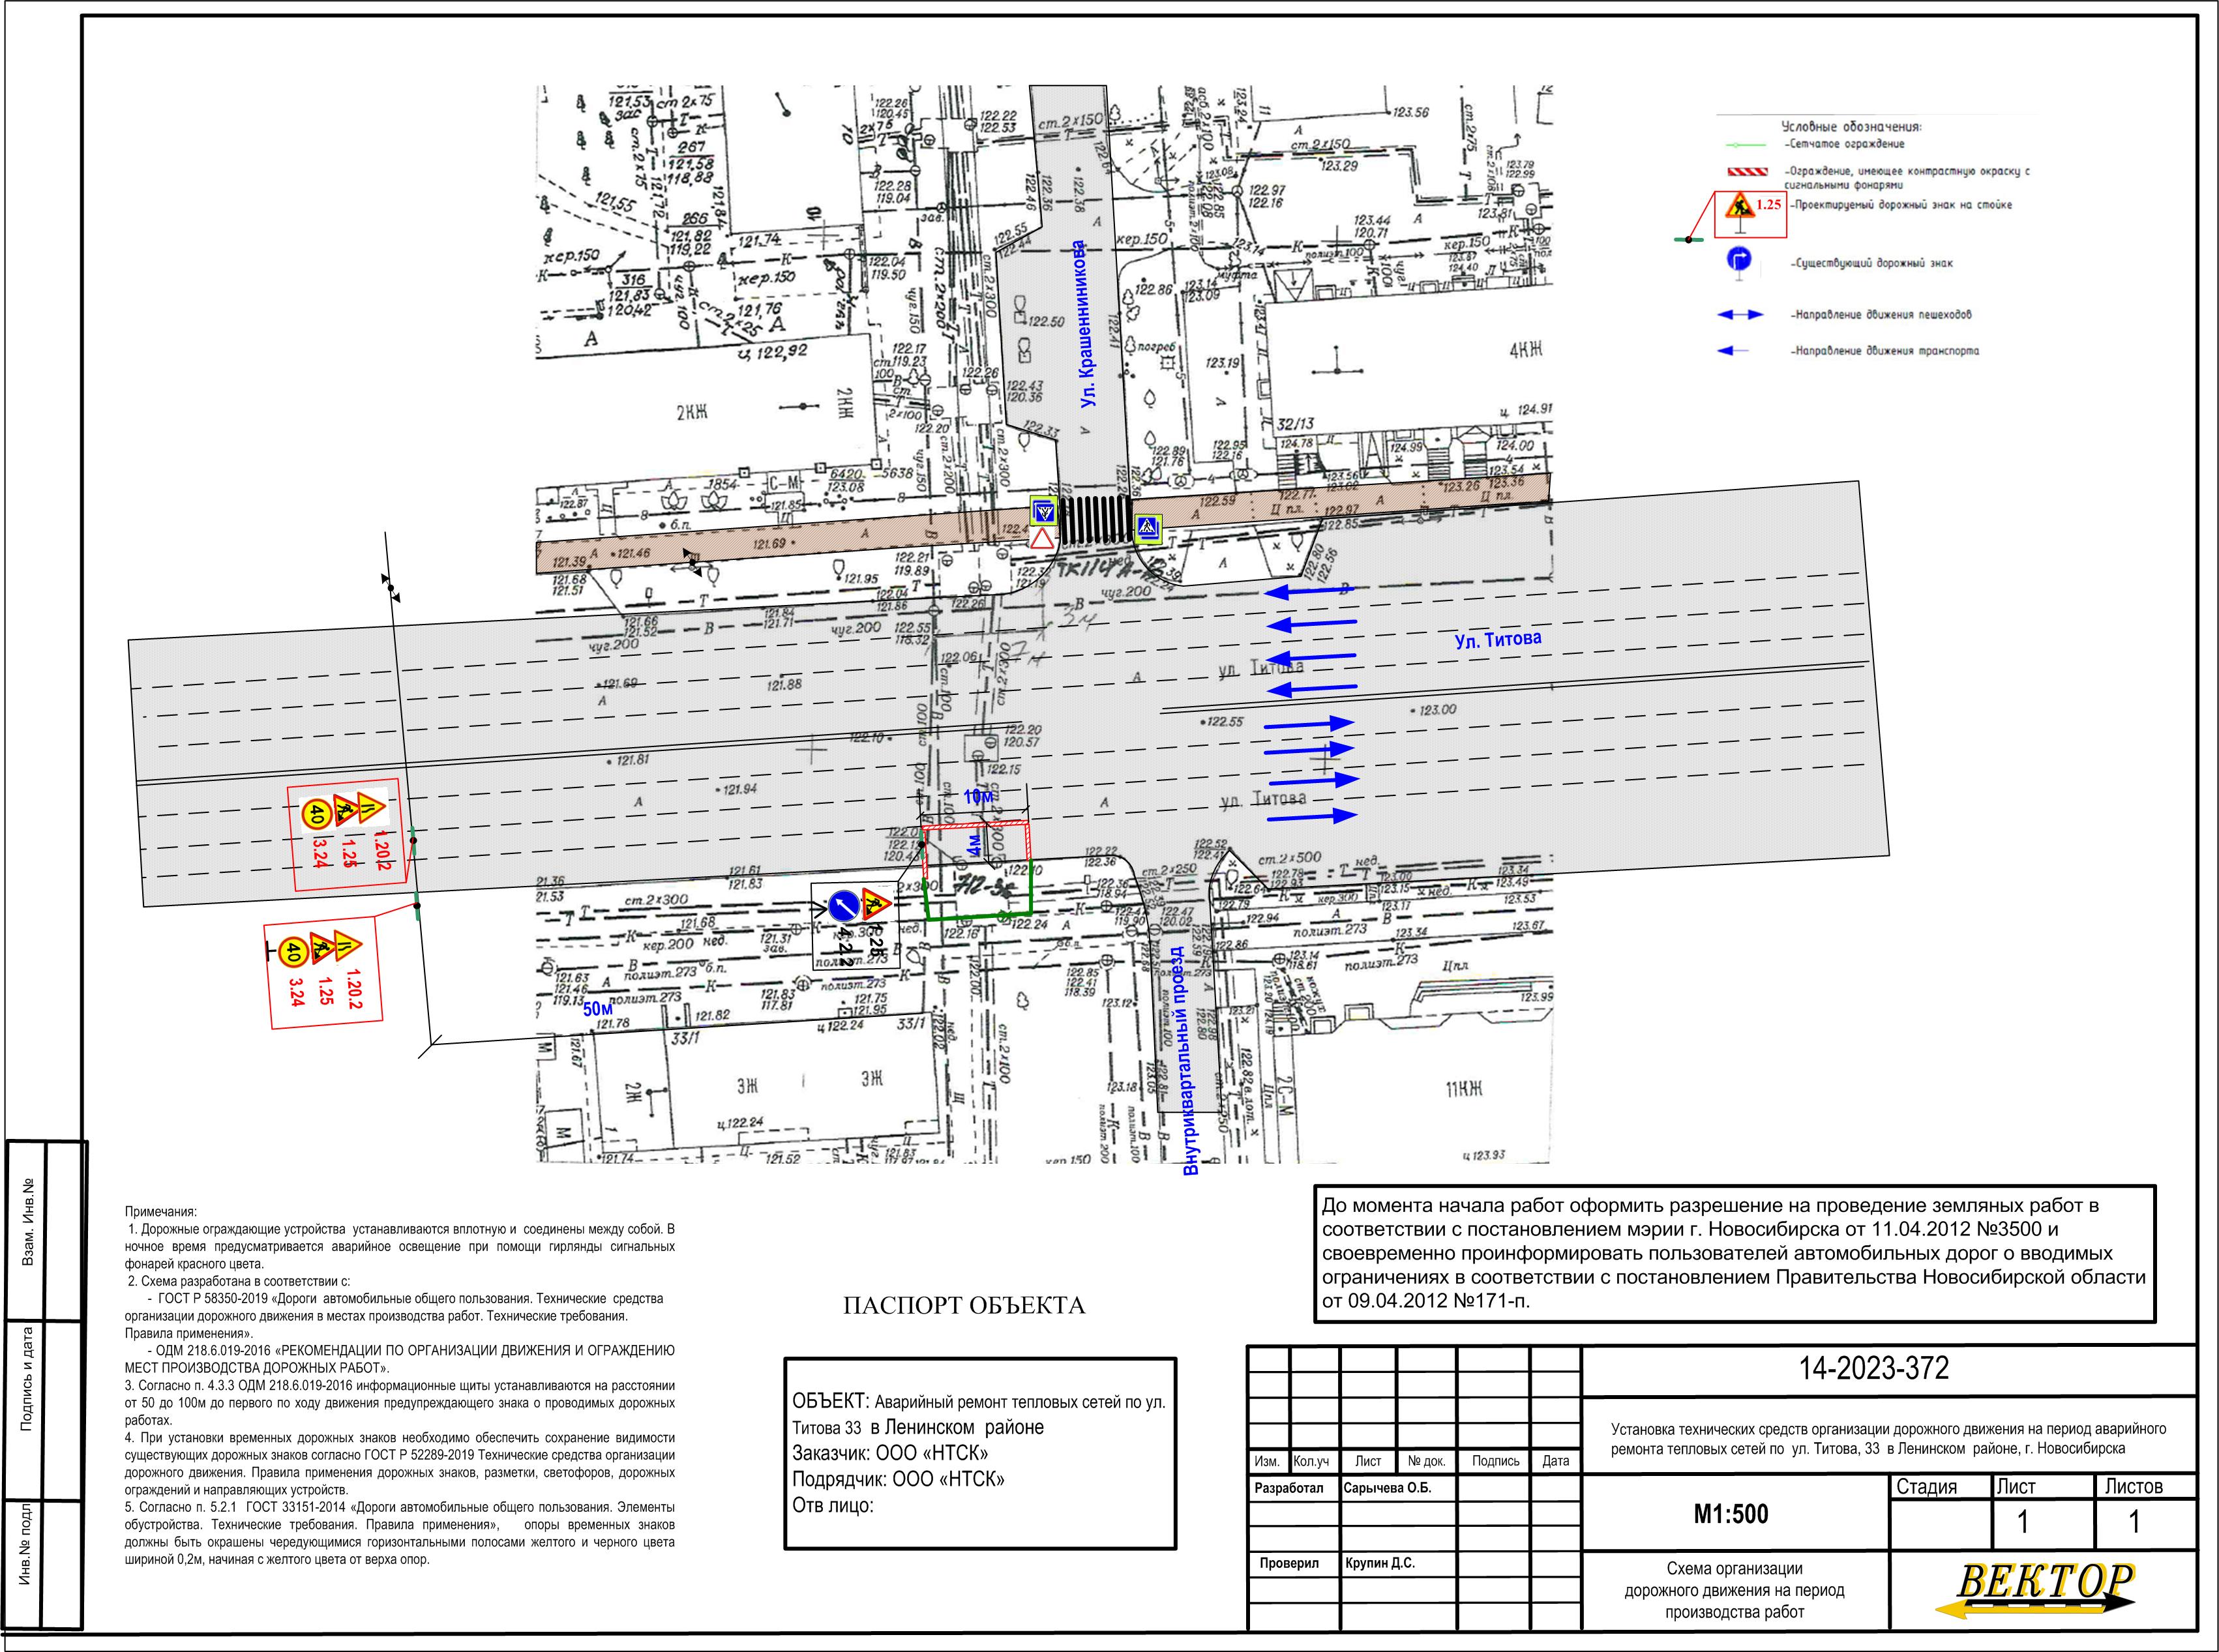
Task: Click the Подпись и дата side label
Action: point(28,1380)
